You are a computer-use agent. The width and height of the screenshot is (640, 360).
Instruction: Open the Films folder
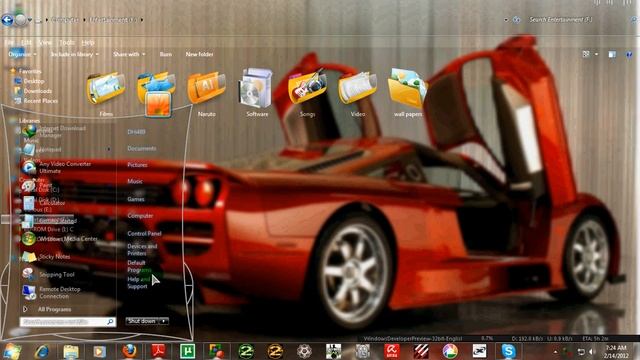[106, 94]
